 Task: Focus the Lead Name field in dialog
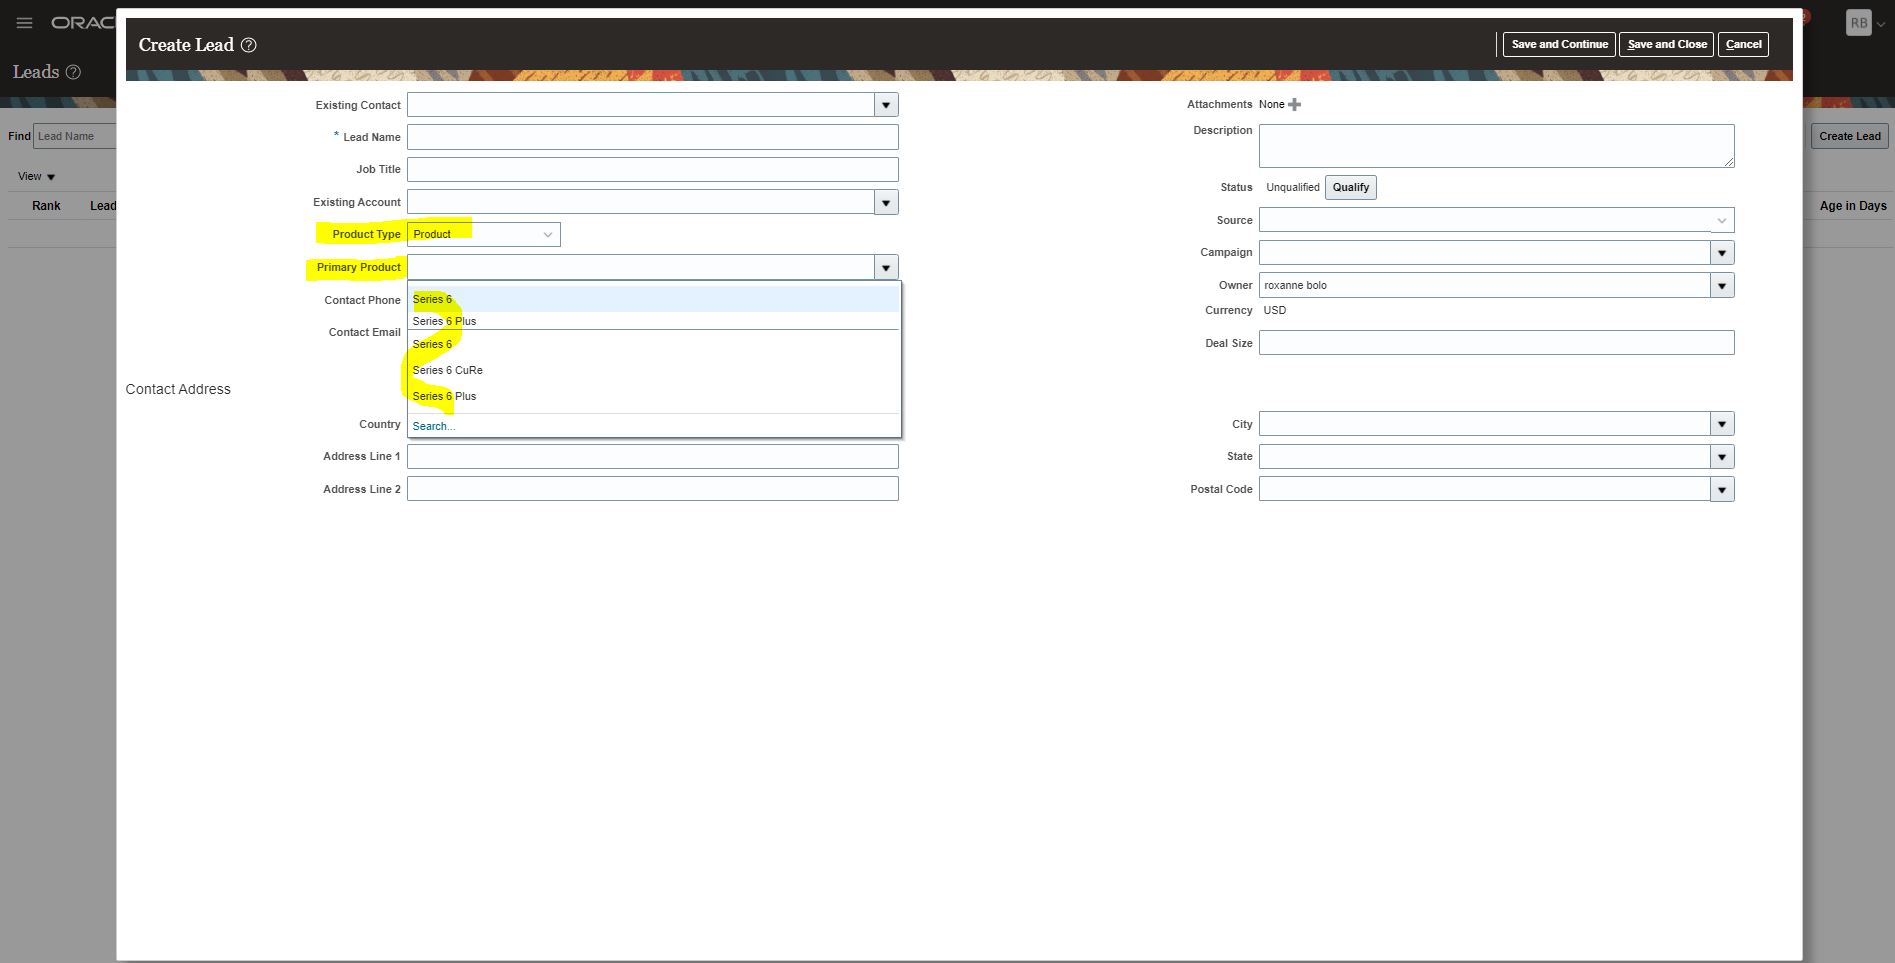(x=653, y=137)
